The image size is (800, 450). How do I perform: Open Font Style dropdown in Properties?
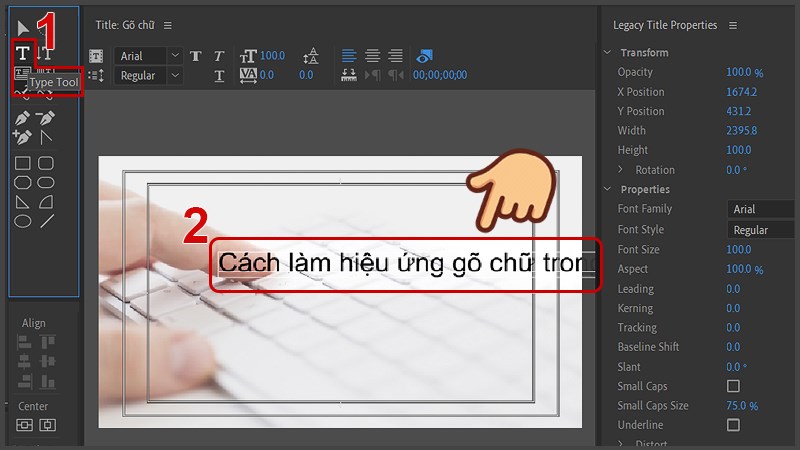click(x=761, y=230)
